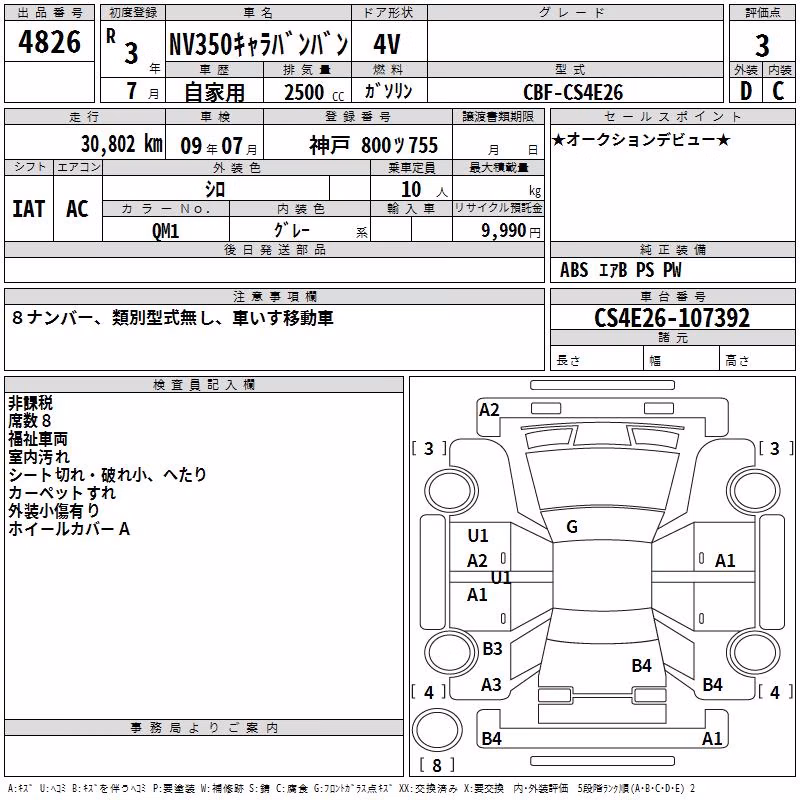Click the G windshield chip mark
Image resolution: width=800 pixels, height=800 pixels.
pos(572,527)
